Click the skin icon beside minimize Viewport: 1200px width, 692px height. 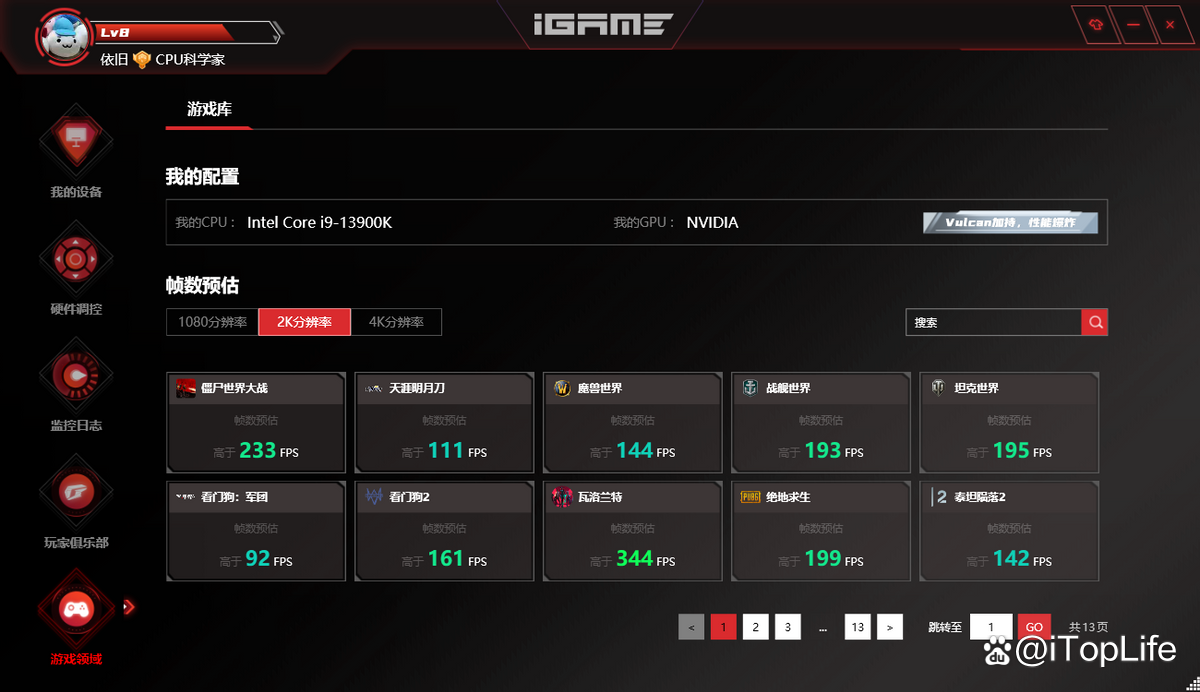(x=1096, y=25)
